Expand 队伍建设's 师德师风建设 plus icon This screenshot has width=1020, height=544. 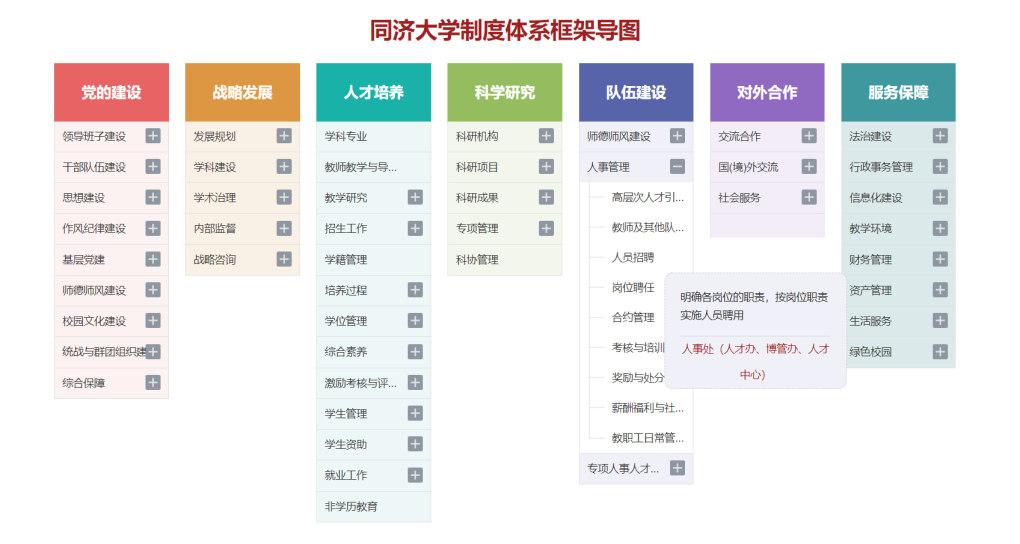(677, 135)
